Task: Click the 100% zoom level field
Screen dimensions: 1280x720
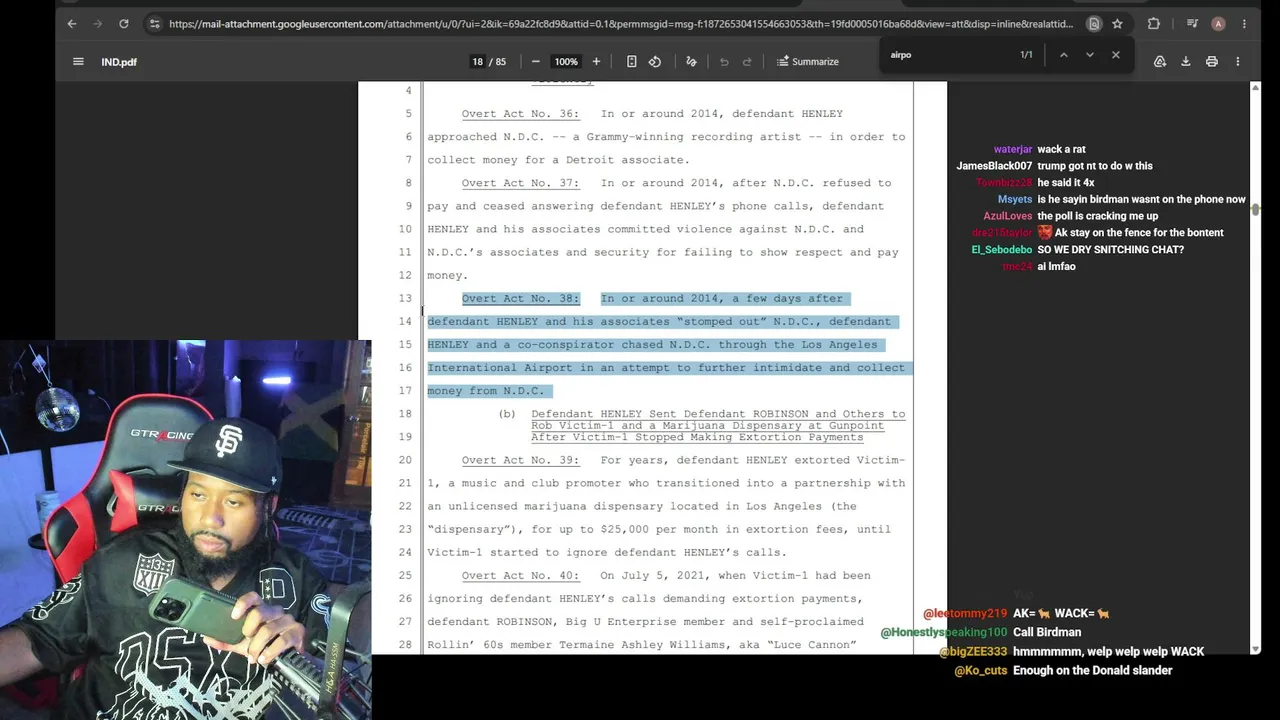Action: [566, 62]
